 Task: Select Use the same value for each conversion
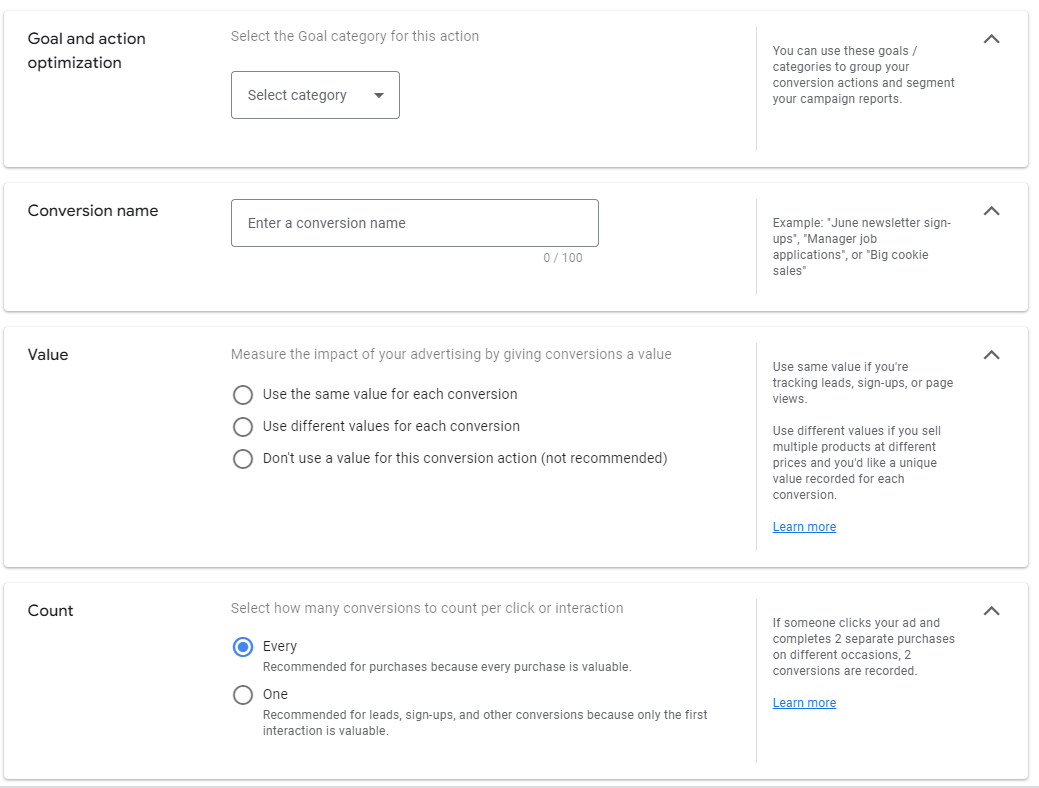click(x=243, y=395)
